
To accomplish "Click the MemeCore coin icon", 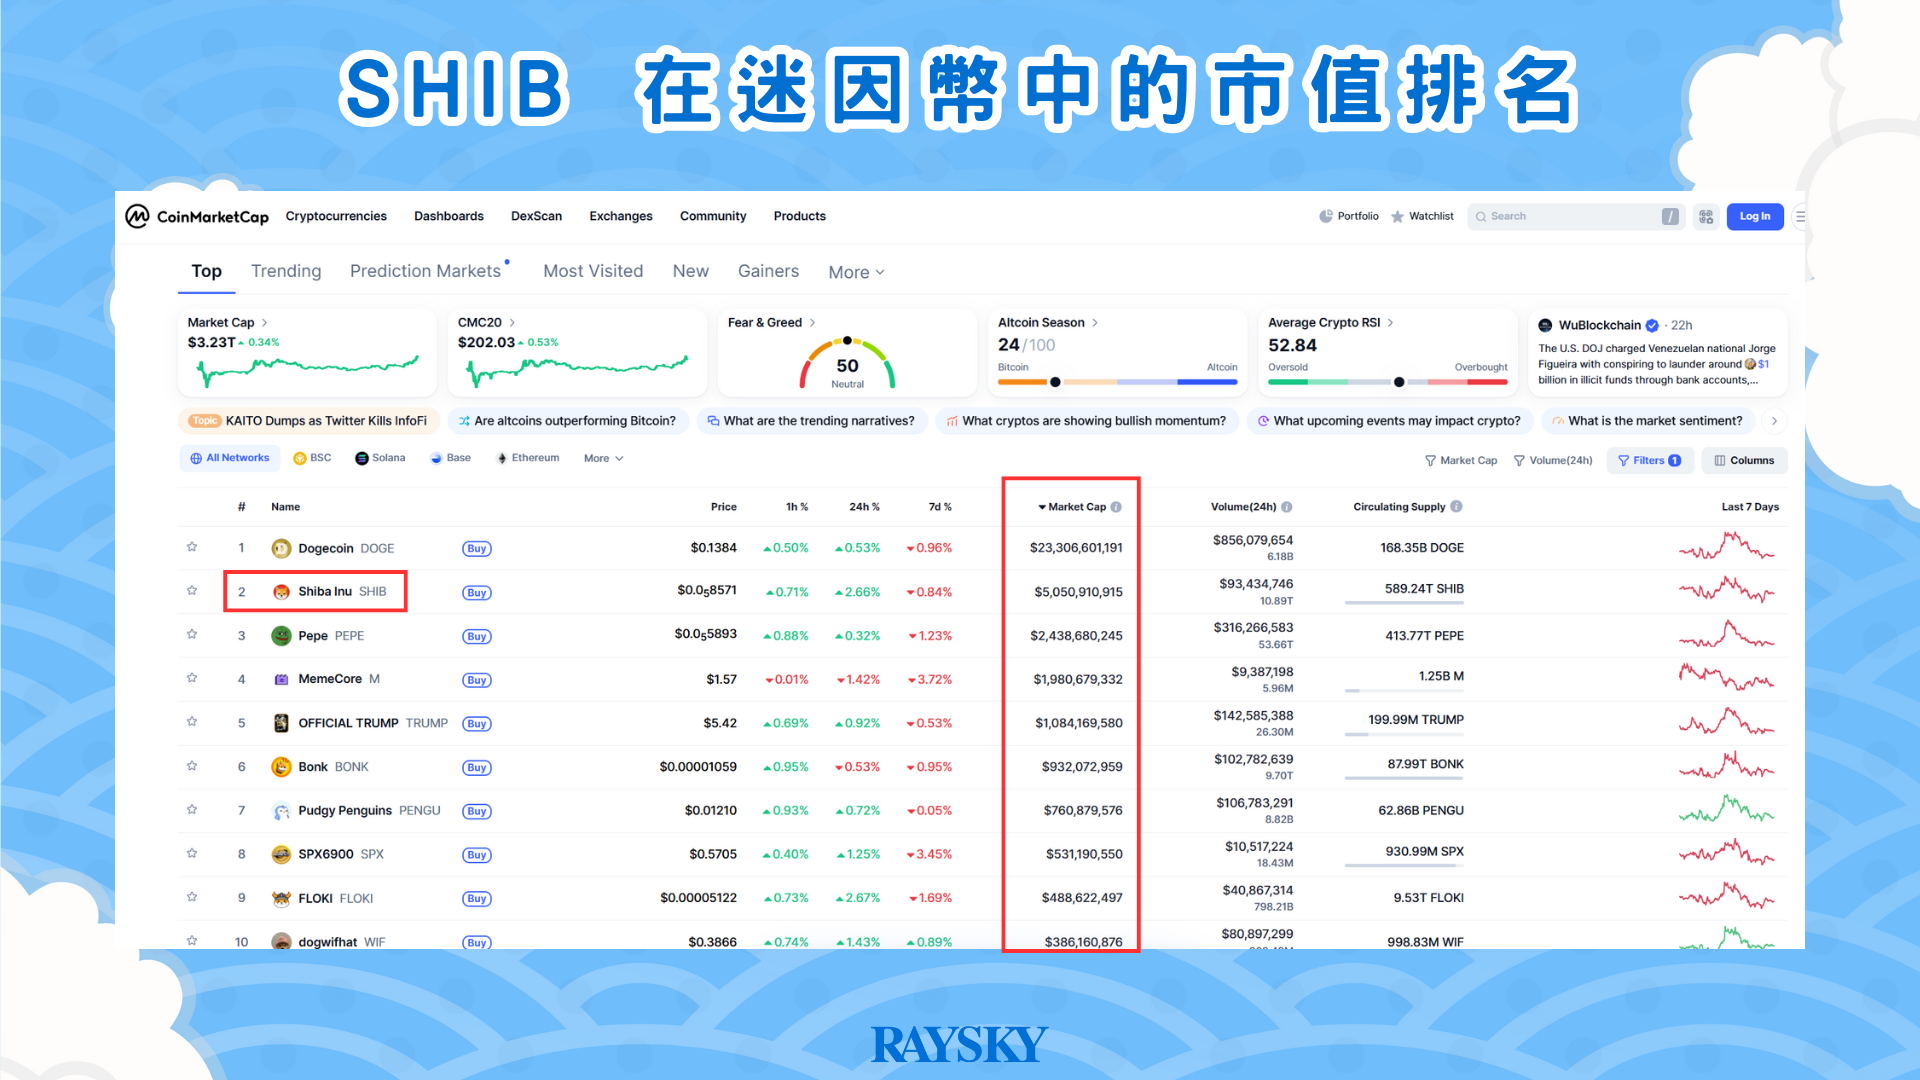I will [x=281, y=679].
